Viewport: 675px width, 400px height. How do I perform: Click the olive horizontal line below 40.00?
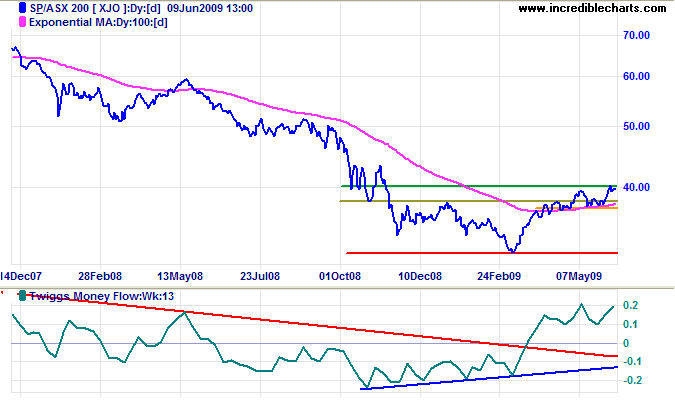coord(478,201)
